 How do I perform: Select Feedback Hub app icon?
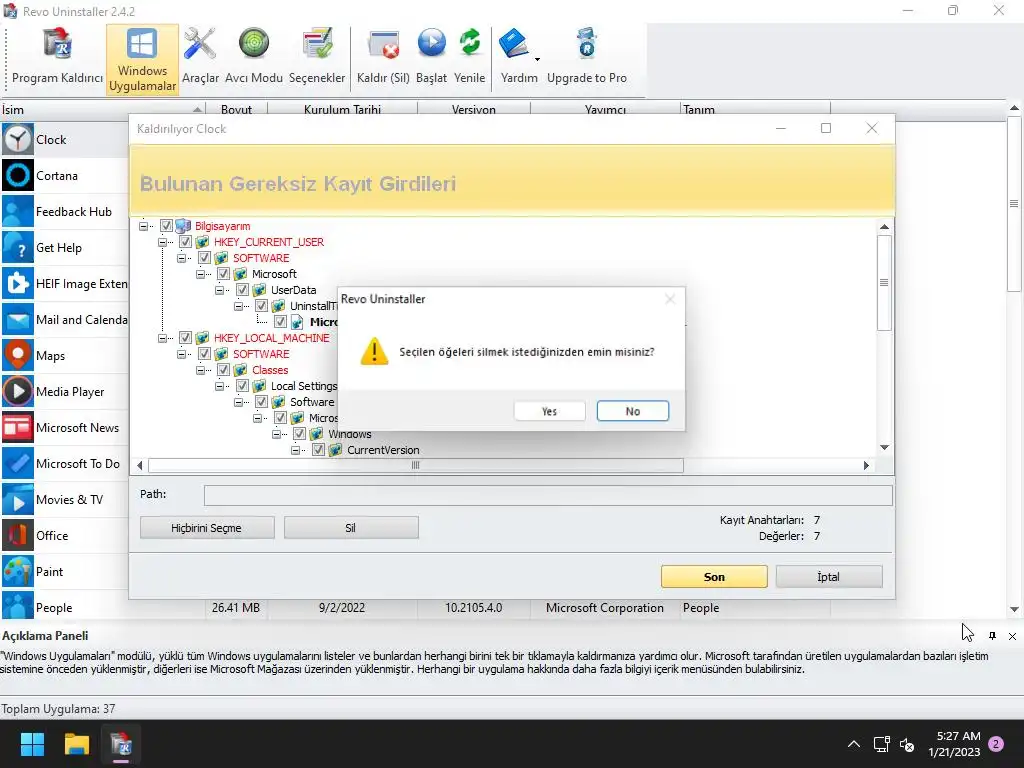(x=18, y=212)
